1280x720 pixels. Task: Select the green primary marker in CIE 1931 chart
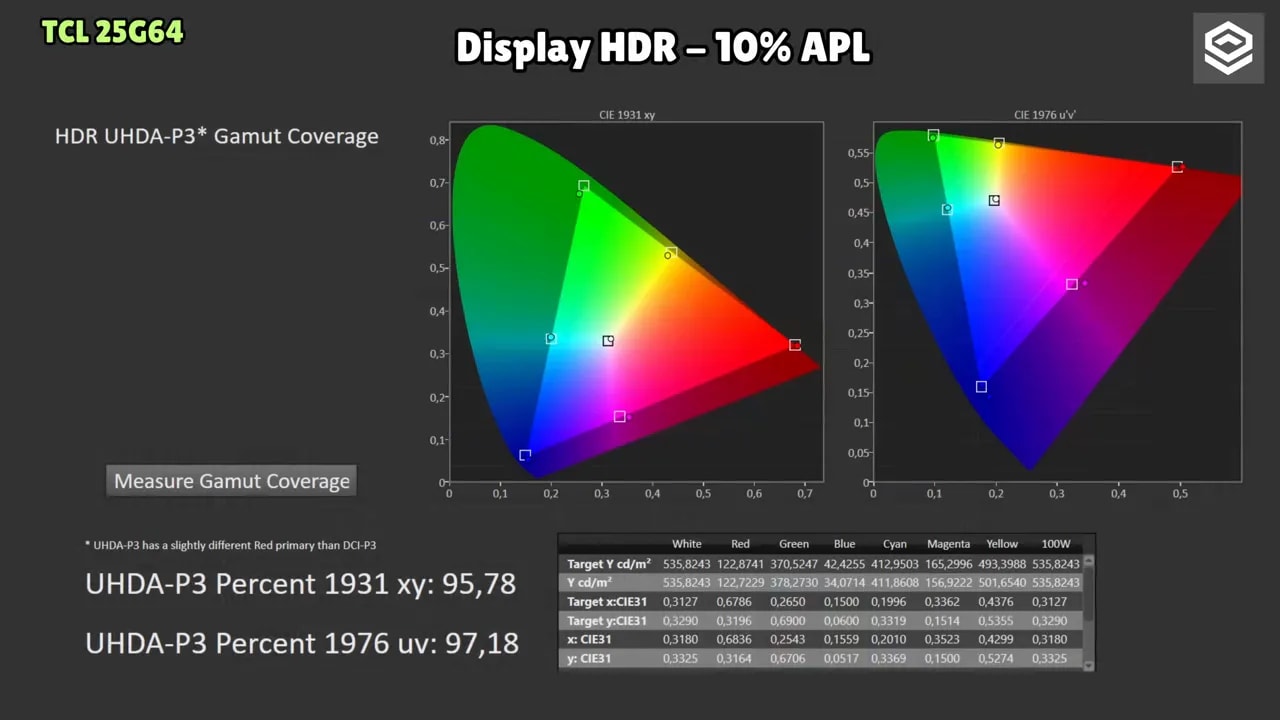point(584,186)
